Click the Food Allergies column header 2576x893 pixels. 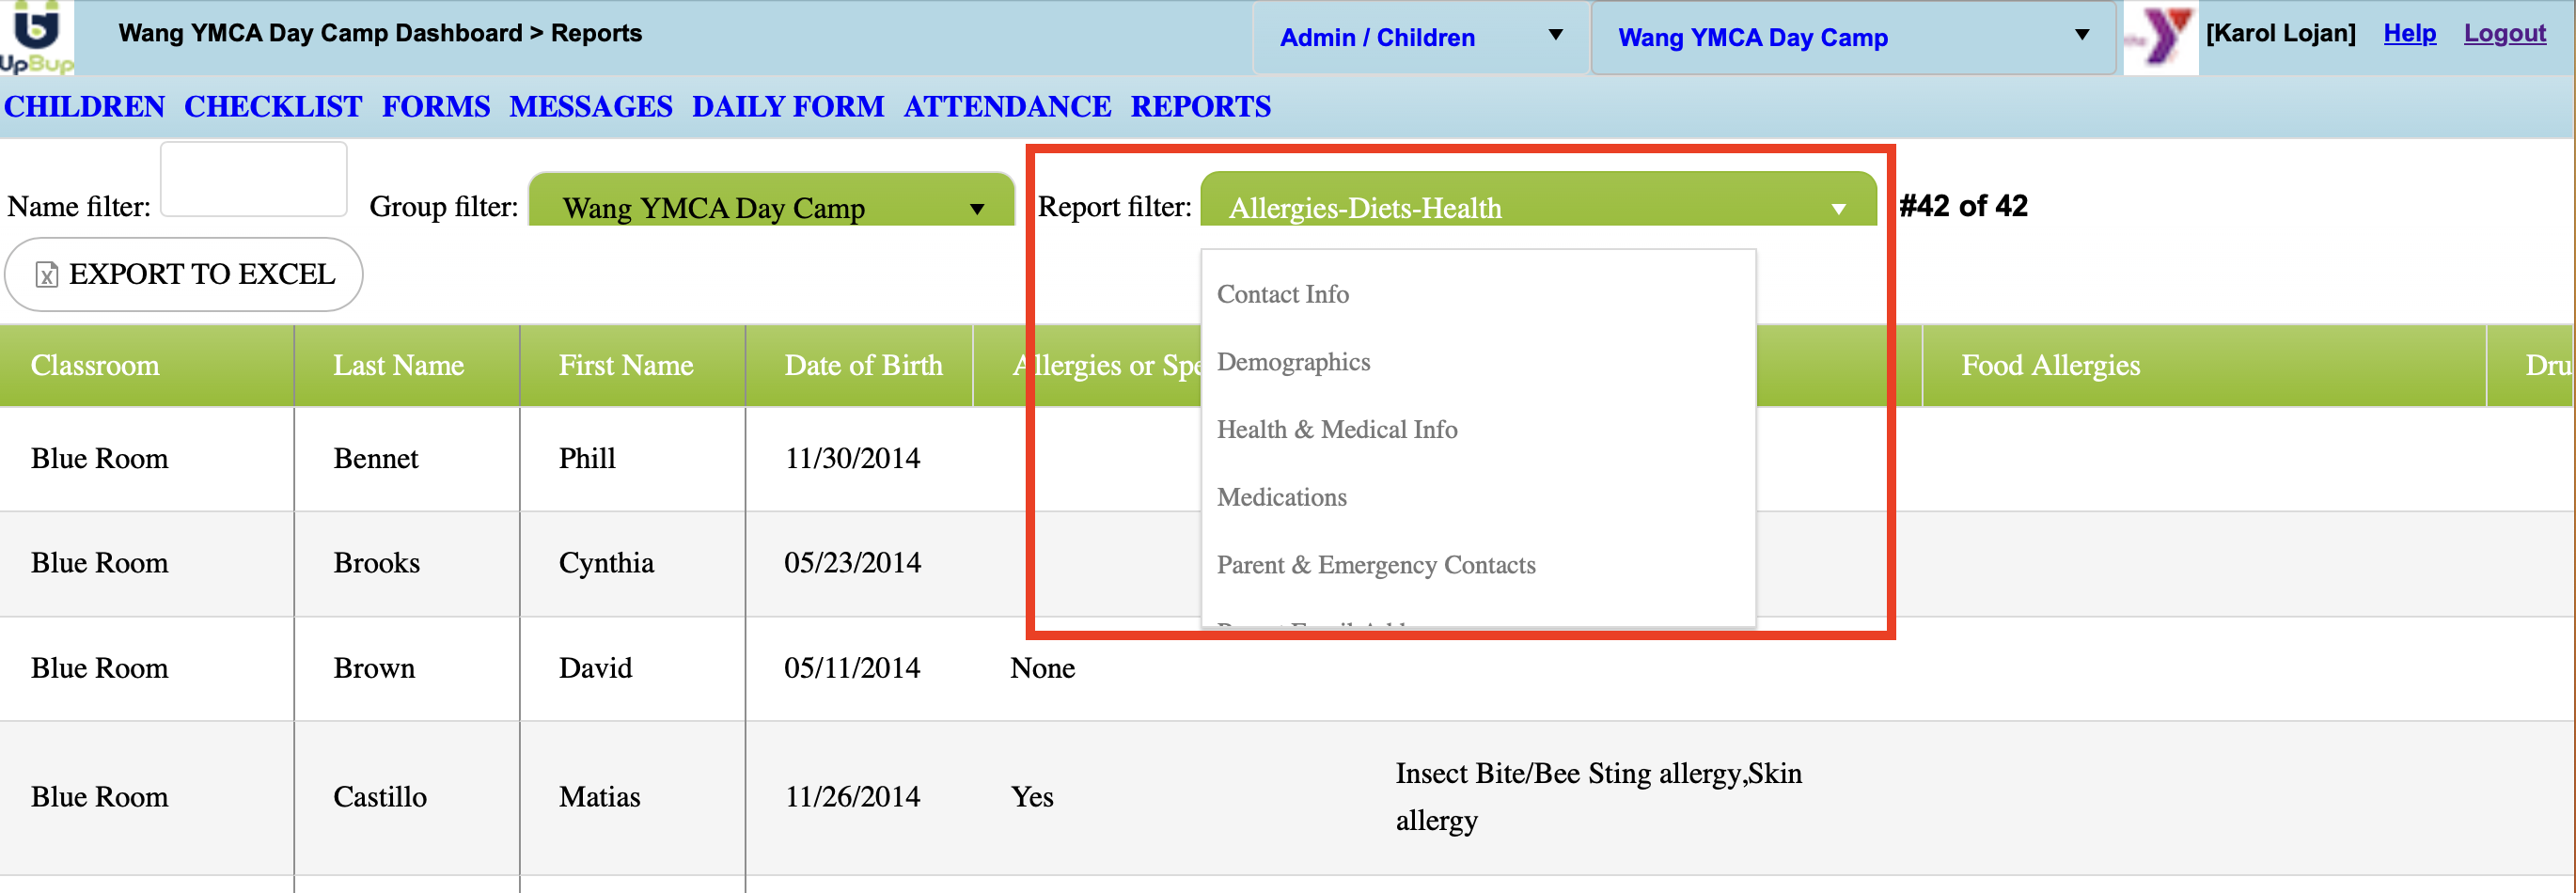pos(2204,365)
